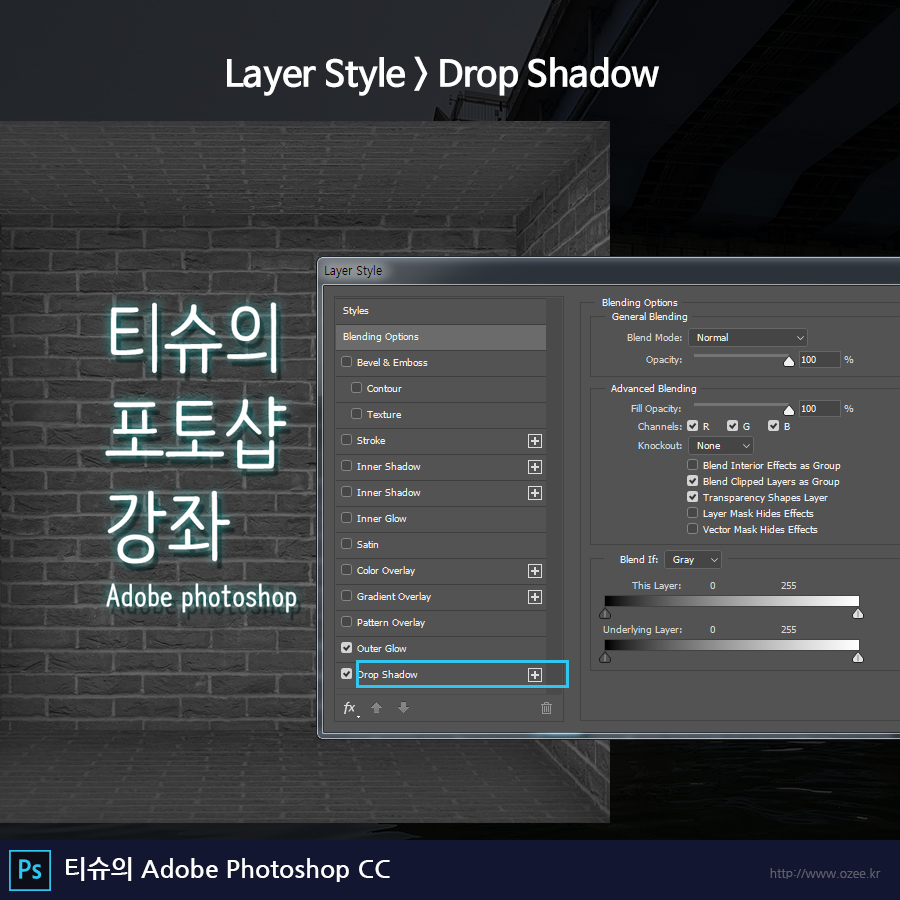Image resolution: width=900 pixels, height=900 pixels.
Task: Expand the Blend If Gray dropdown
Action: point(693,560)
